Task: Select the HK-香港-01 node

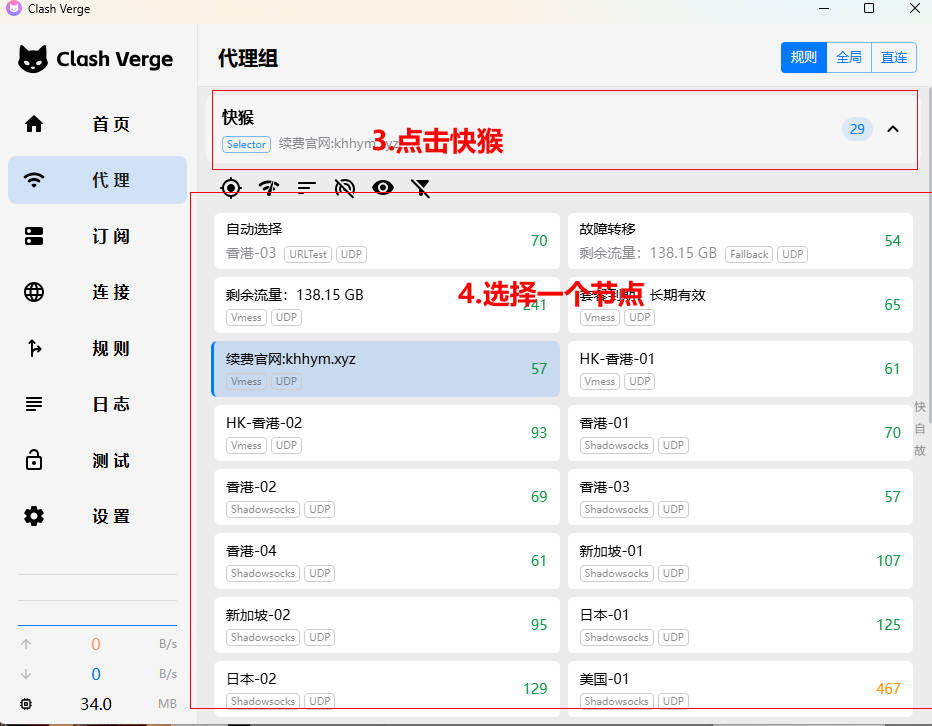Action: pyautogui.click(x=740, y=369)
